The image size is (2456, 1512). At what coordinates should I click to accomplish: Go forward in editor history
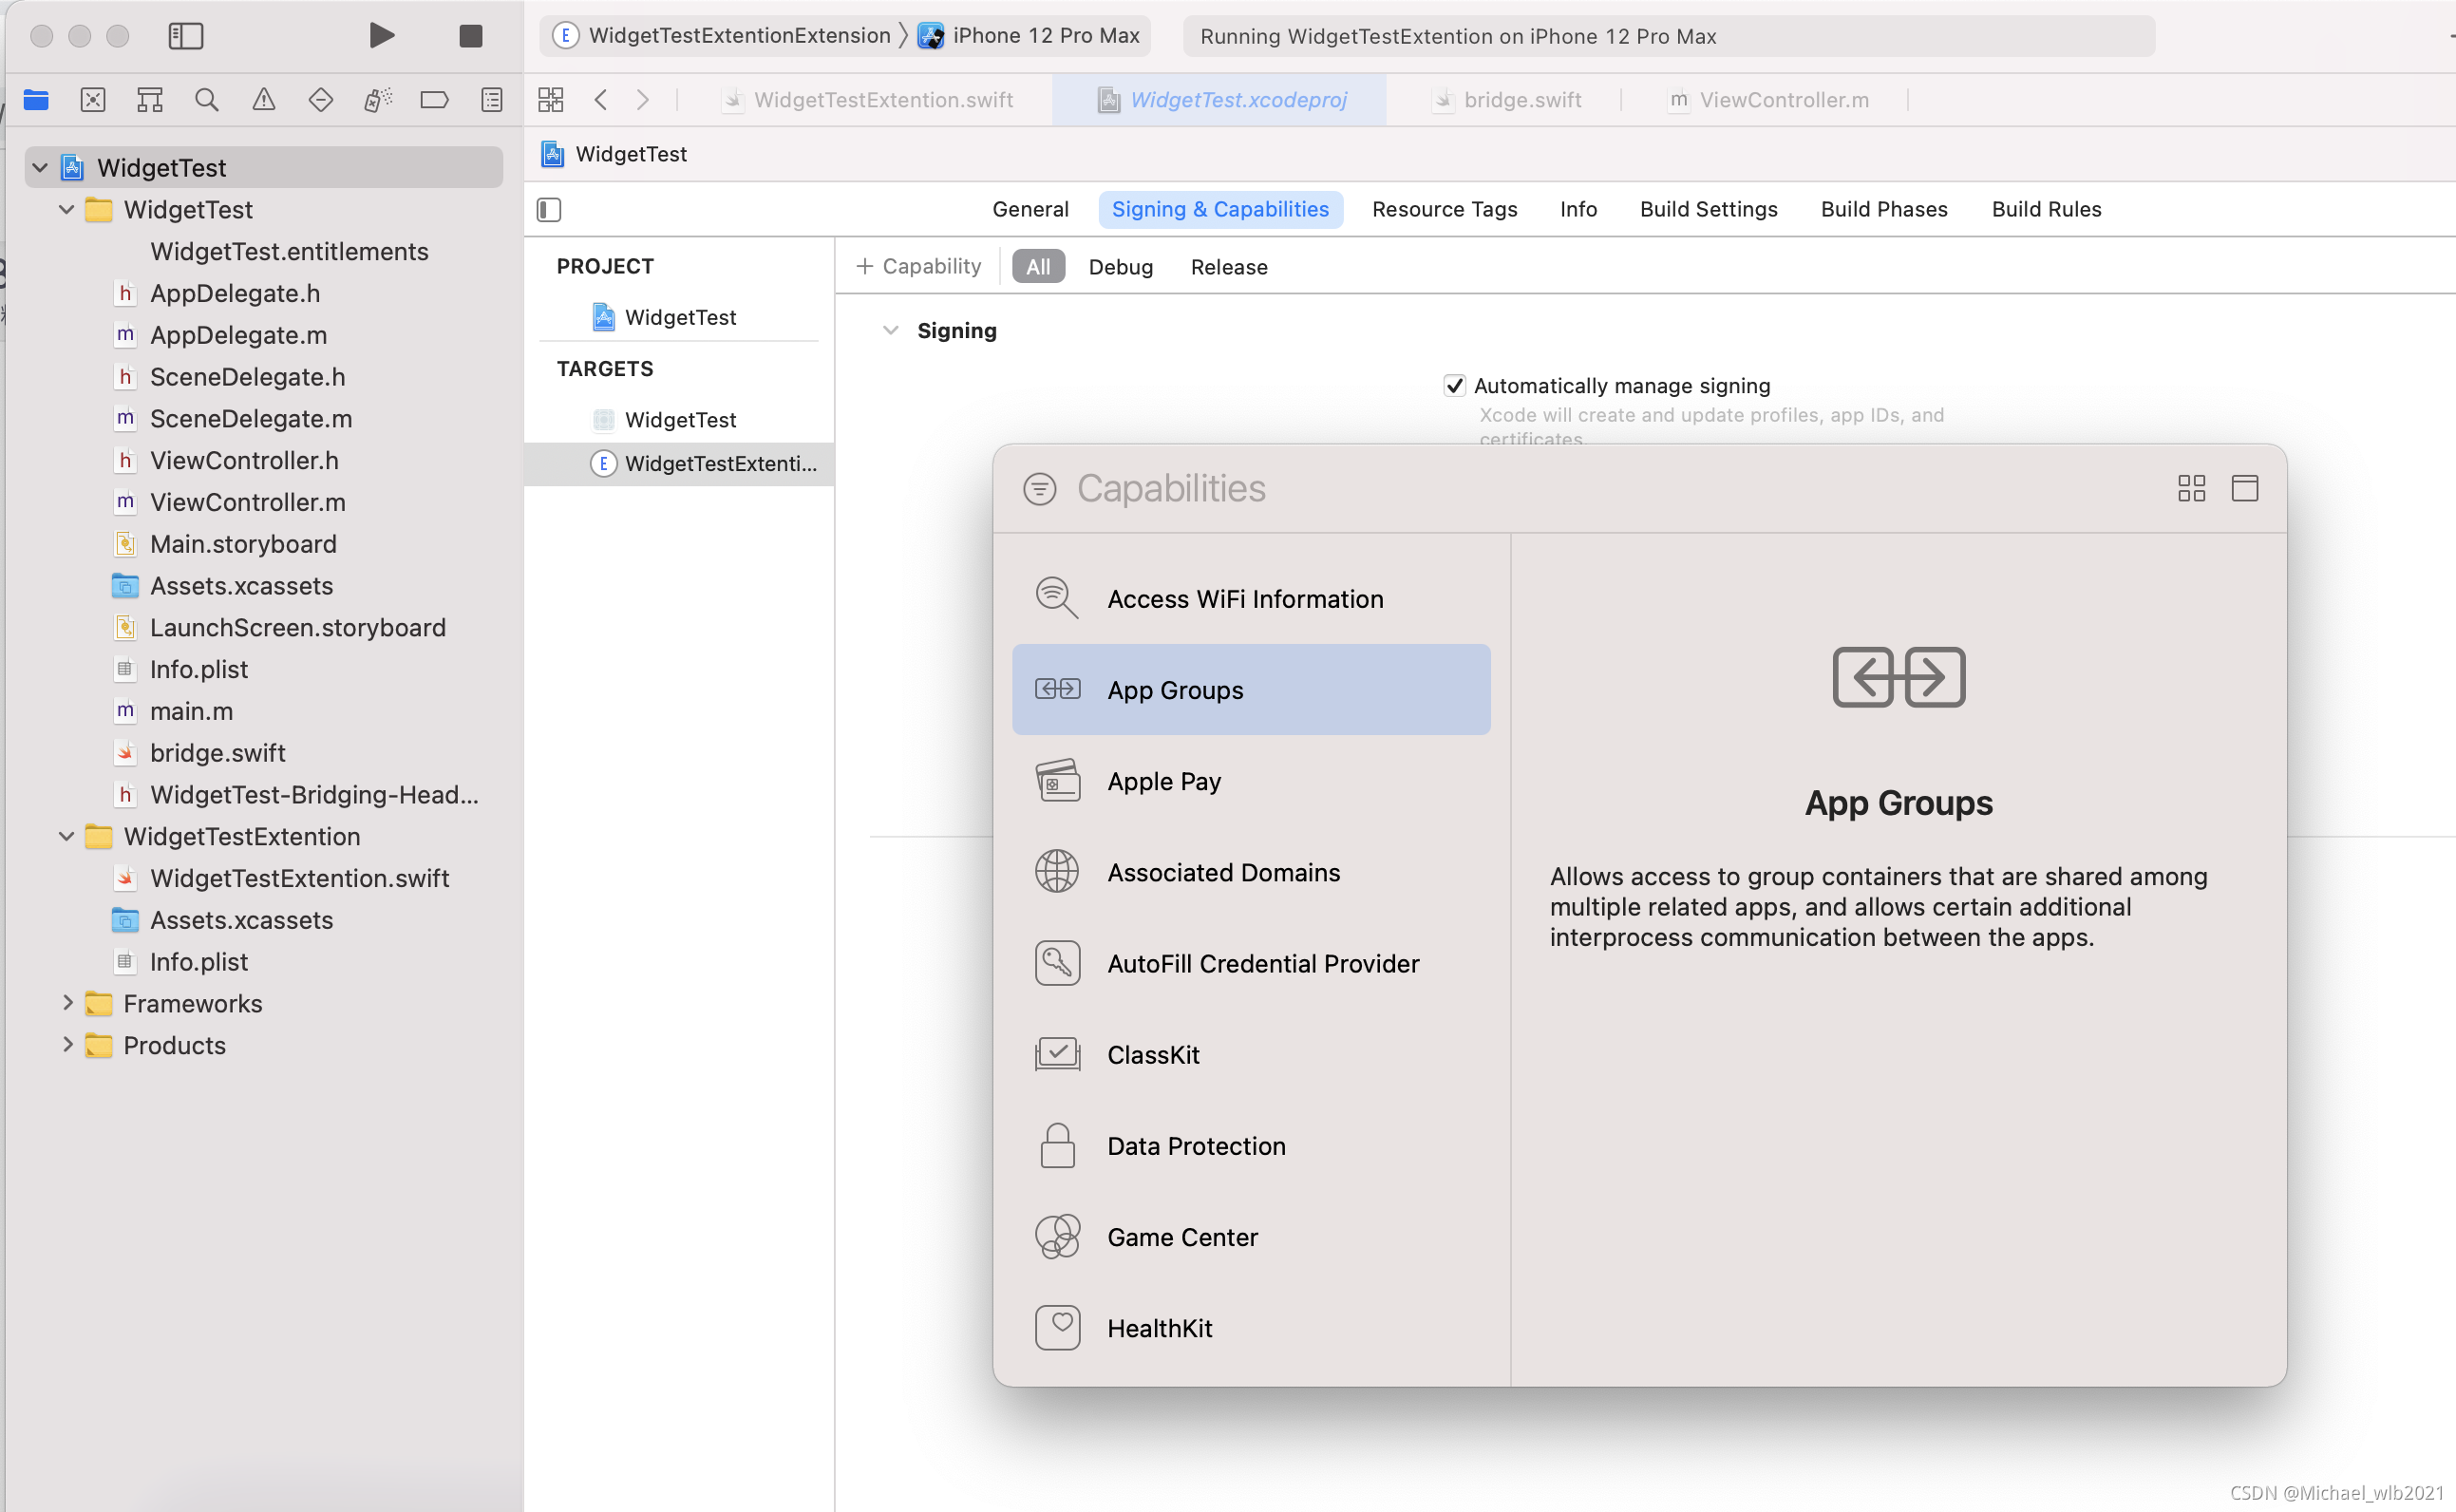(643, 99)
